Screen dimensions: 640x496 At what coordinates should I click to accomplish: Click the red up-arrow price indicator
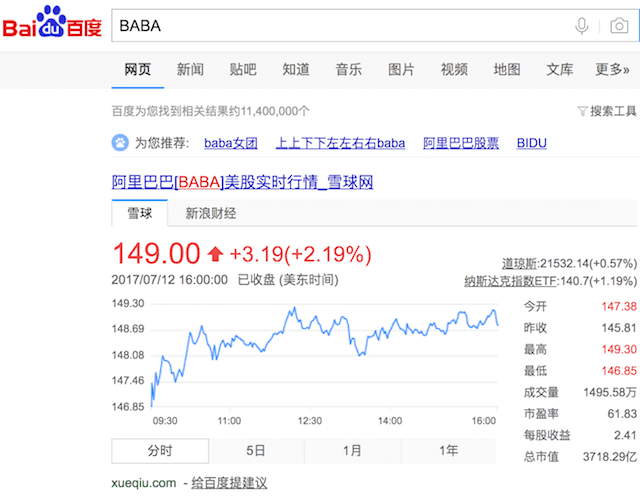216,254
